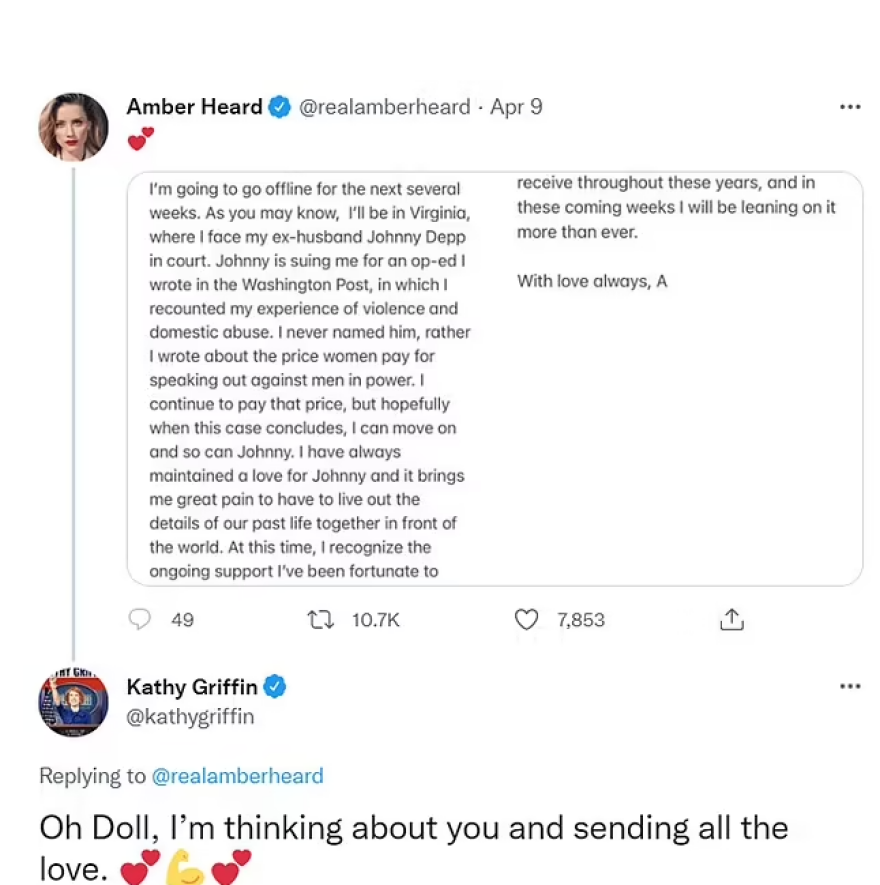This screenshot has width=880, height=885.
Task: Open the Apr 9 tweet timestamp
Action: pyautogui.click(x=516, y=107)
